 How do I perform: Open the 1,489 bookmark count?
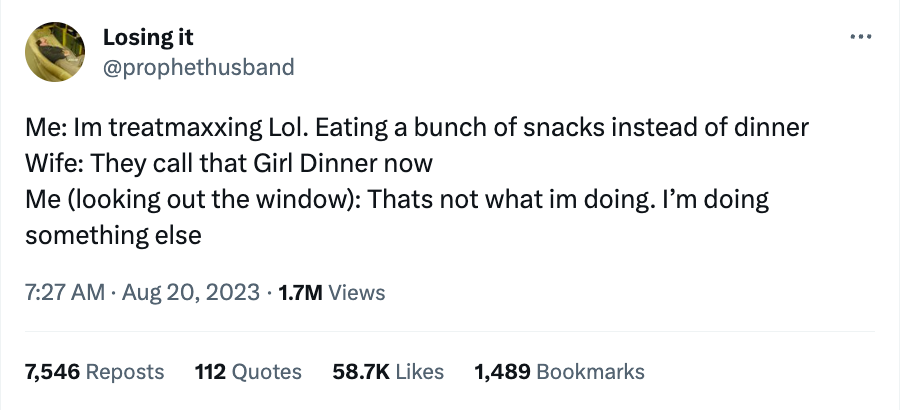pyautogui.click(x=503, y=372)
